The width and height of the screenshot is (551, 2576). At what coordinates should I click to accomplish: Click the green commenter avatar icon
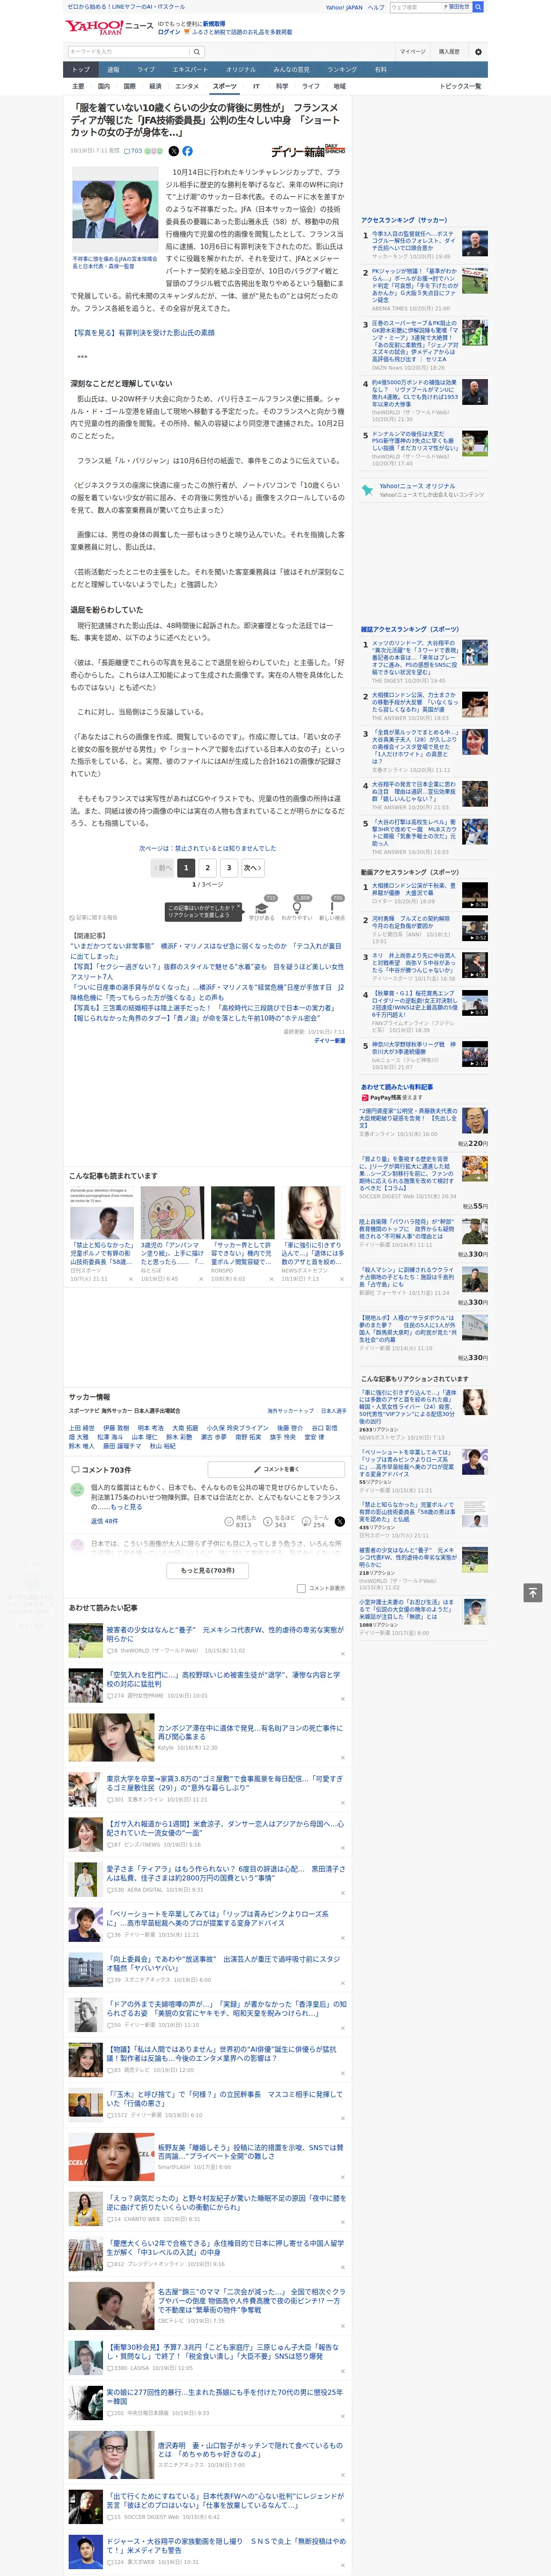(x=77, y=1489)
